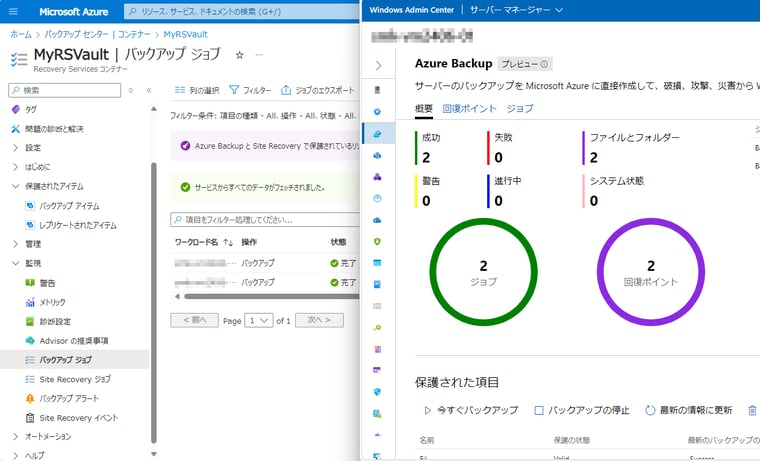This screenshot has height=461, width=760.
Task: Sort by the ワークロード名 column
Action: (x=203, y=242)
